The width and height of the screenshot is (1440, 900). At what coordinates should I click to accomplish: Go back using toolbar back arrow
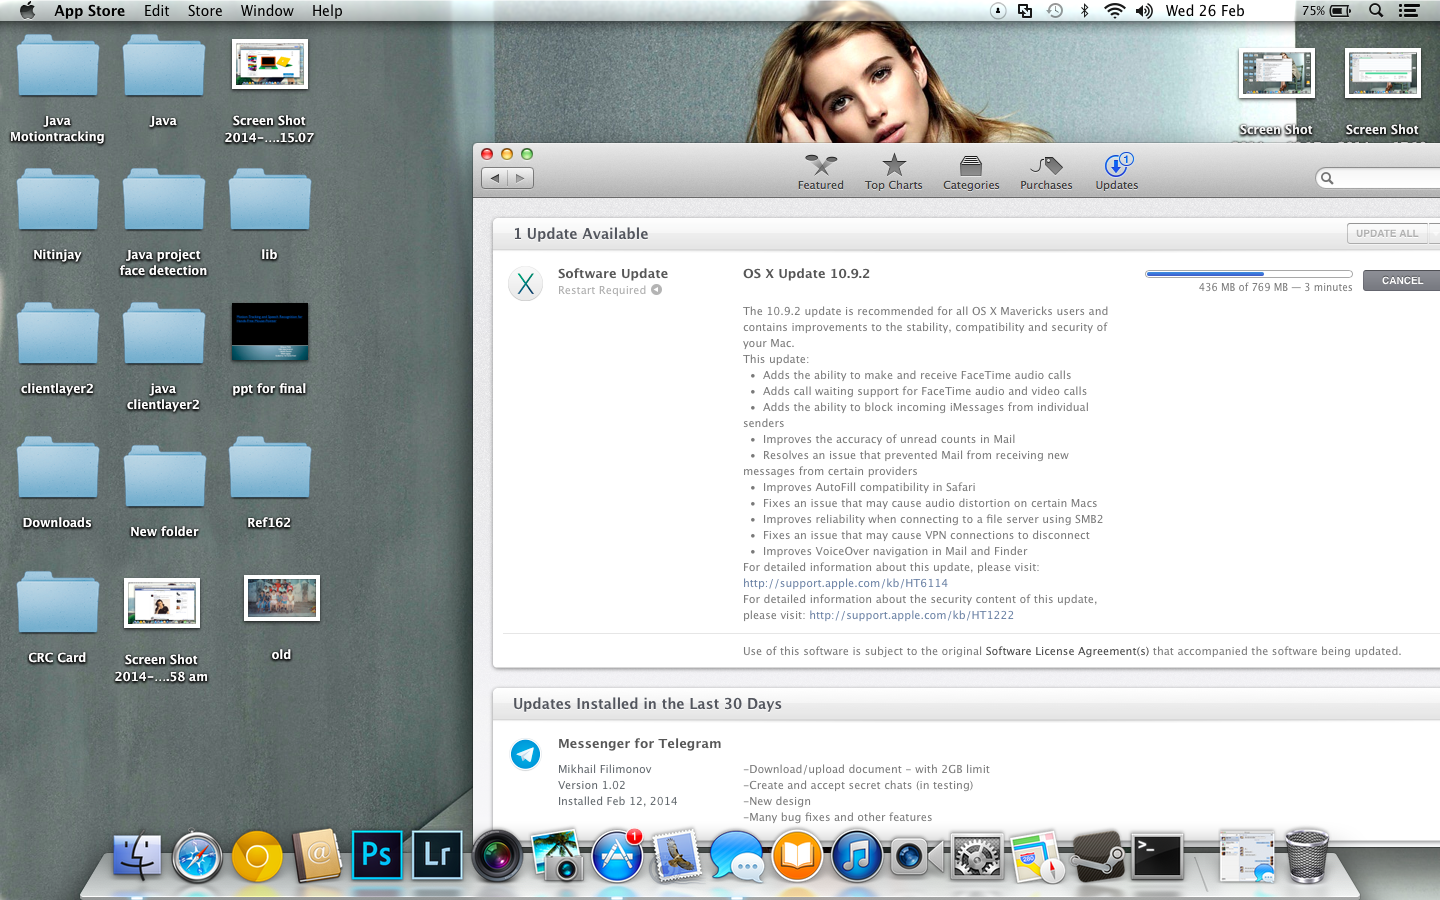[x=494, y=178]
